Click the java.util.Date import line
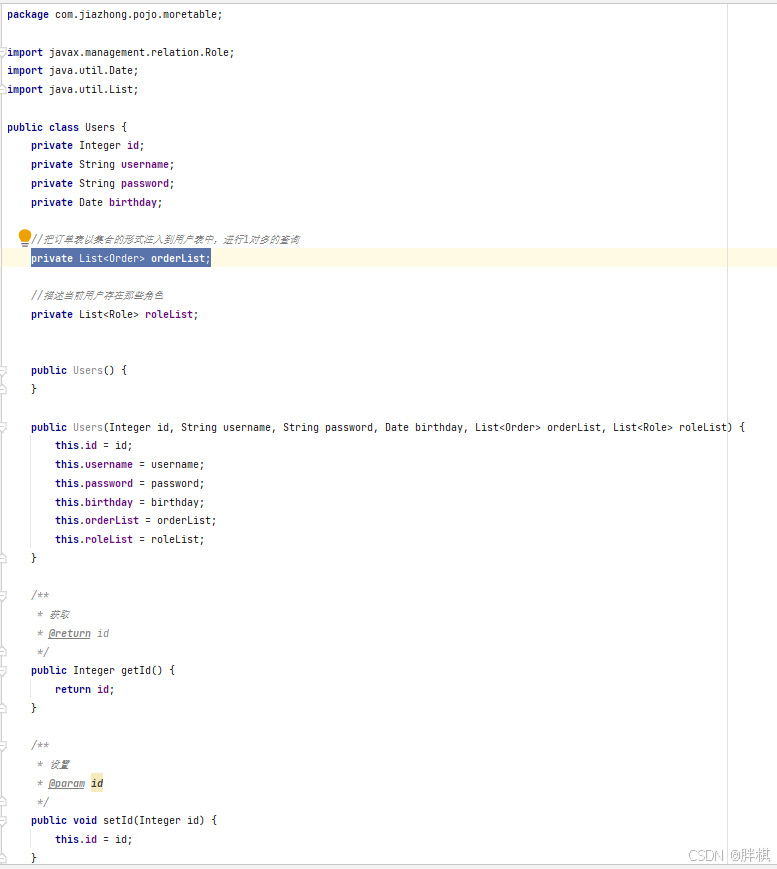The width and height of the screenshot is (777, 869). [x=73, y=70]
